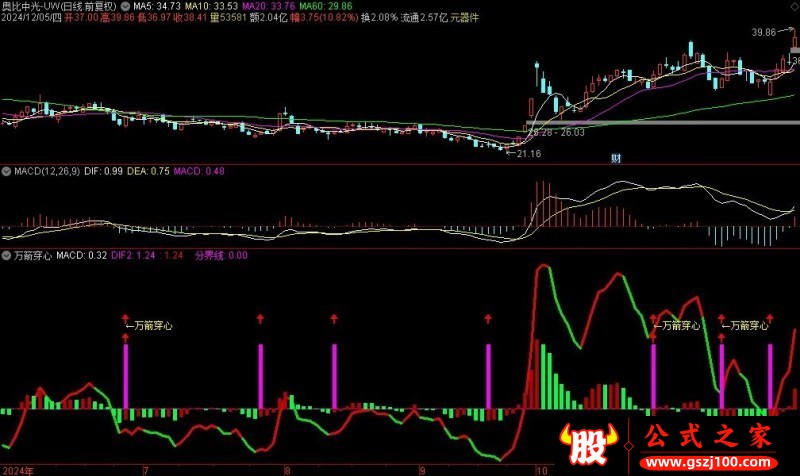
Task: Click the gray gap band on price chart
Action: pos(662,123)
